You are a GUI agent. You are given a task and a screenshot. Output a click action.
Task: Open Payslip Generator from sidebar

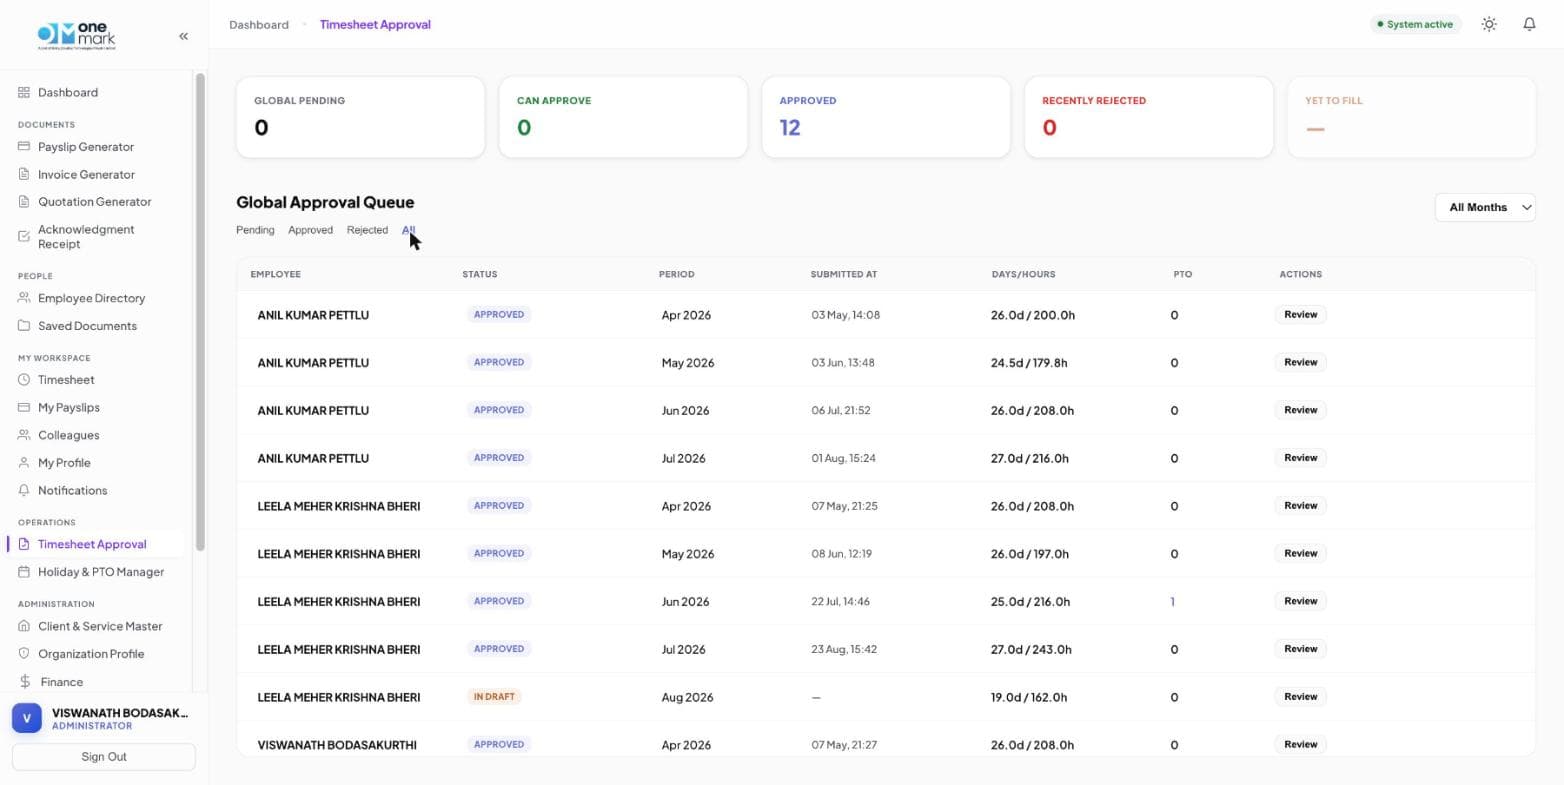86,146
